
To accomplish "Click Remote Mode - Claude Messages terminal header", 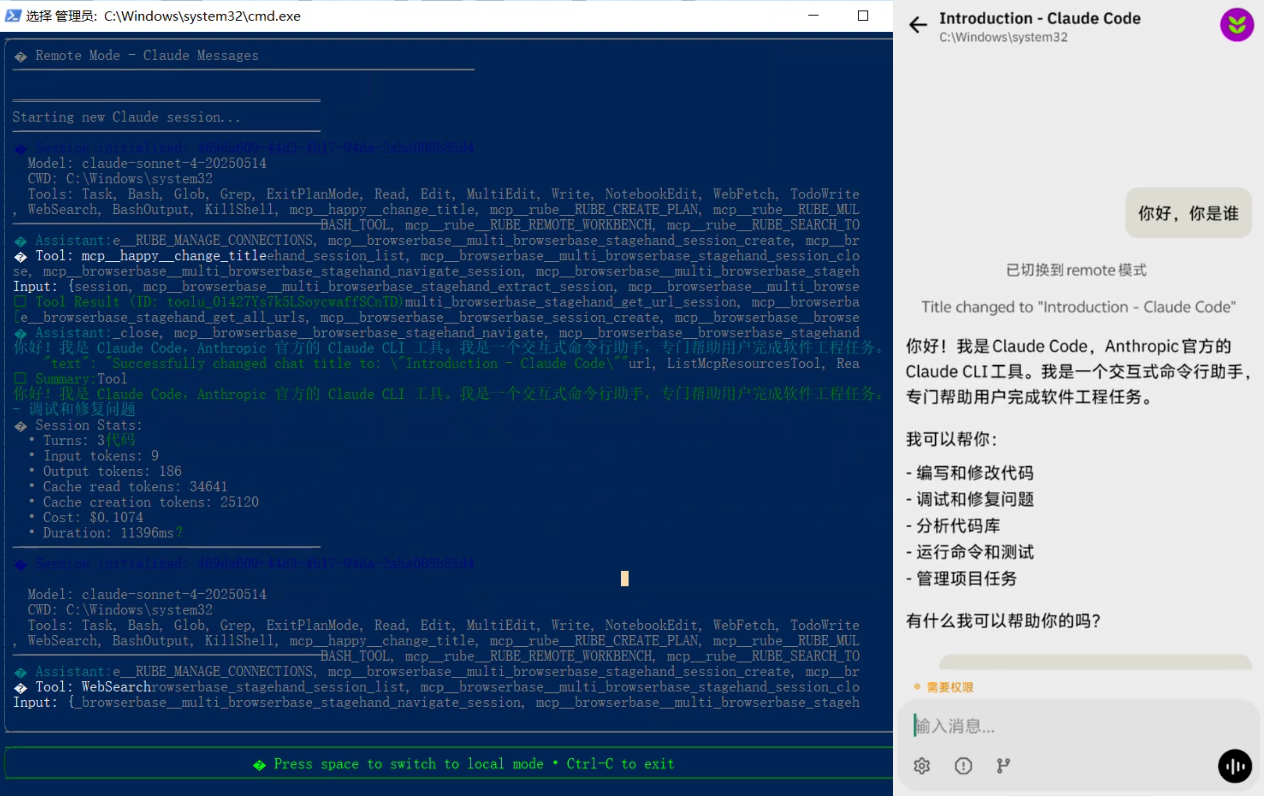I will point(136,55).
